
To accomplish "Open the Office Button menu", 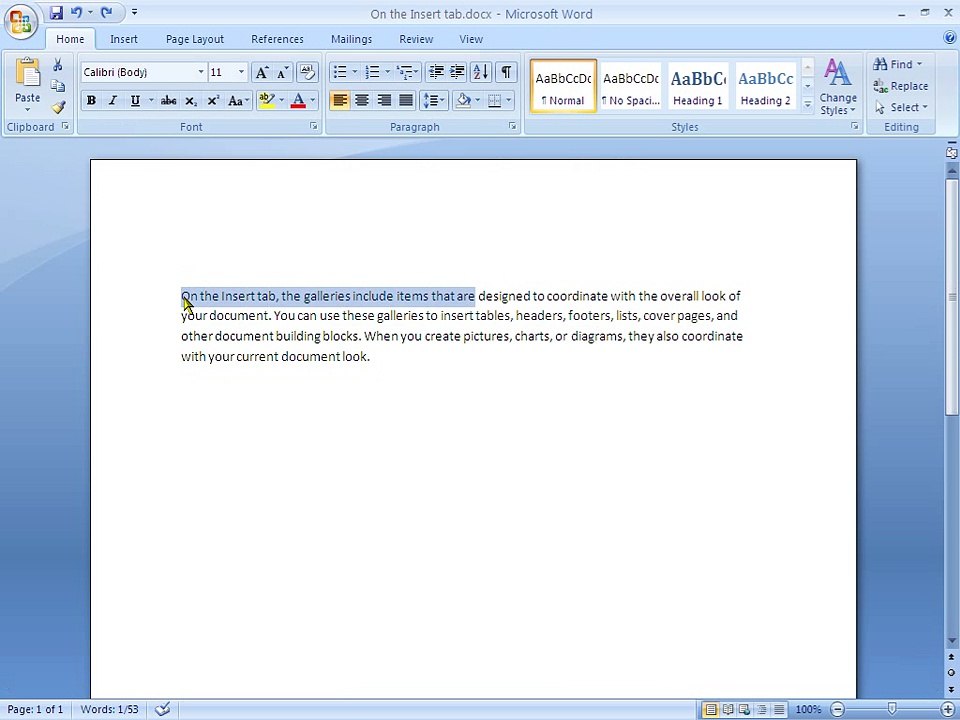I will [21, 22].
